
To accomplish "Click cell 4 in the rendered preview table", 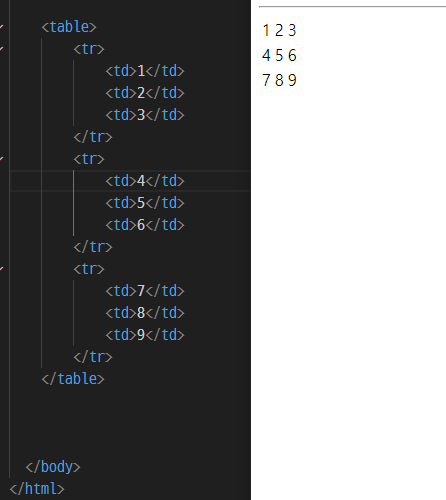I will [x=266, y=55].
